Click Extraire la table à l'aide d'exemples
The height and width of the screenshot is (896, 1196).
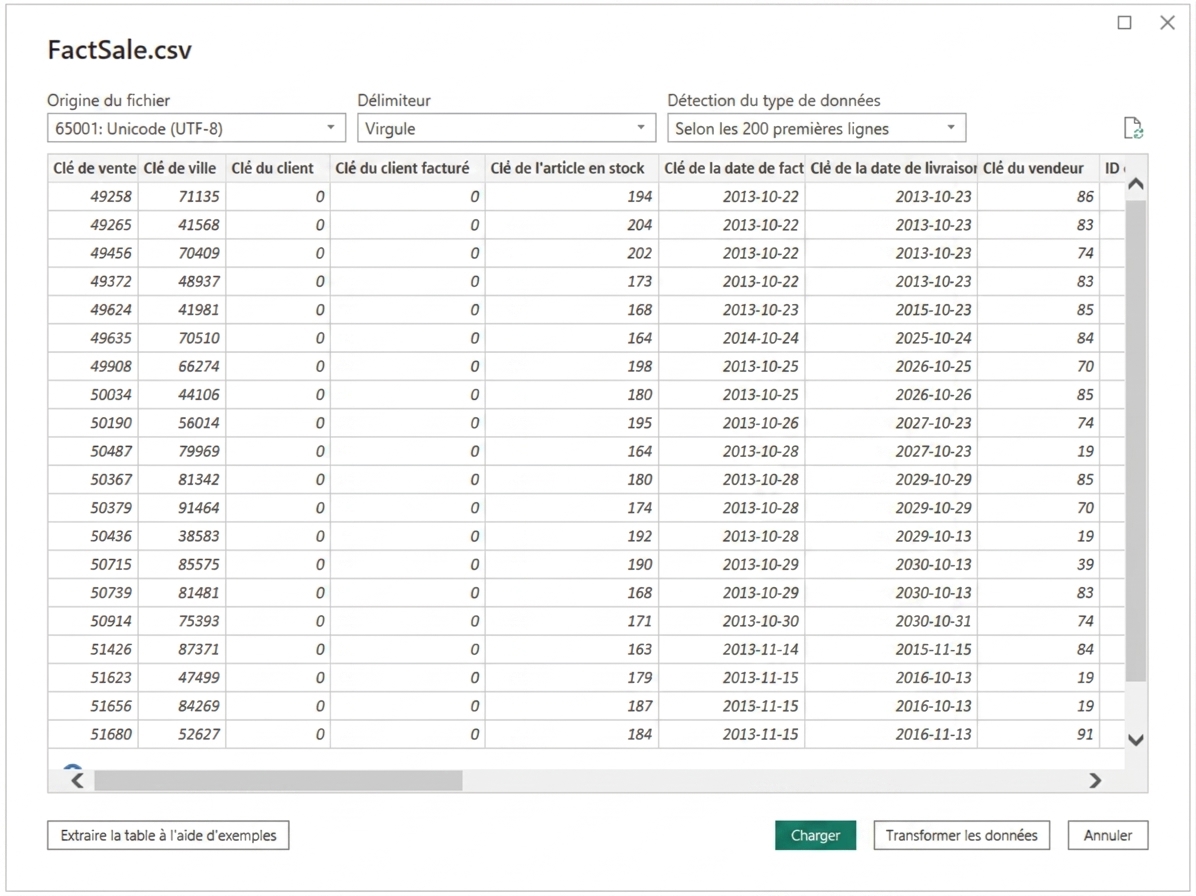point(168,835)
